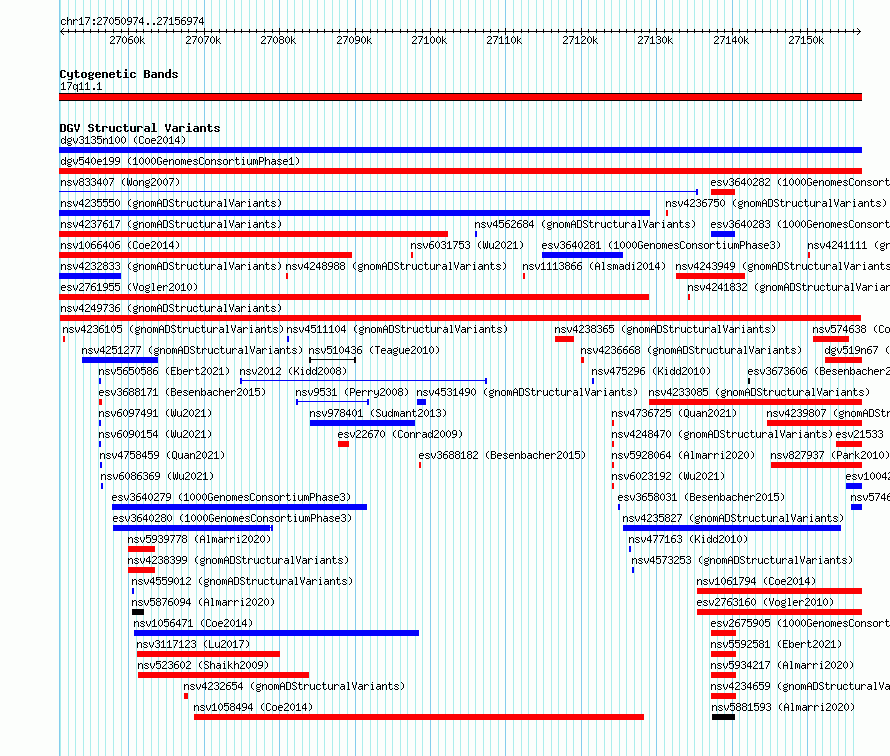Screen dimensions: 890x756
Task: Open esv22670 (Conrad2009) label
Action: (400, 434)
